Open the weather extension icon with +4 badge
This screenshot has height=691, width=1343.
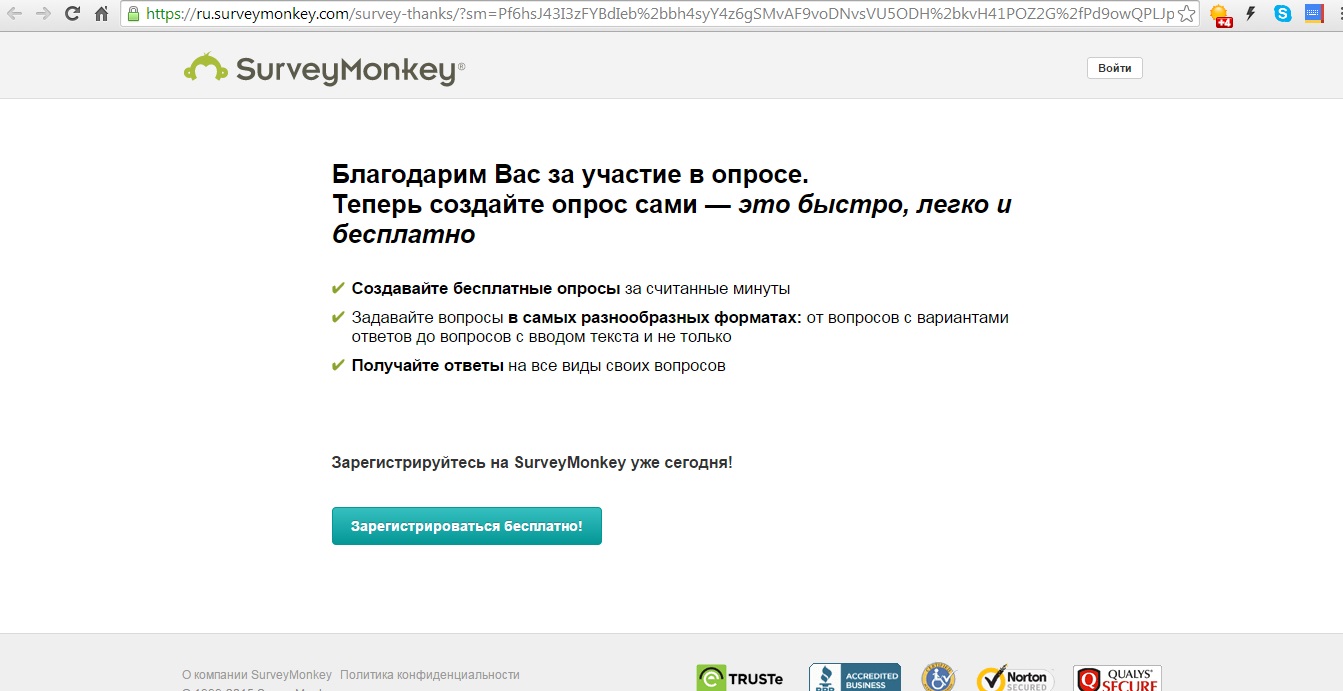tap(1221, 15)
